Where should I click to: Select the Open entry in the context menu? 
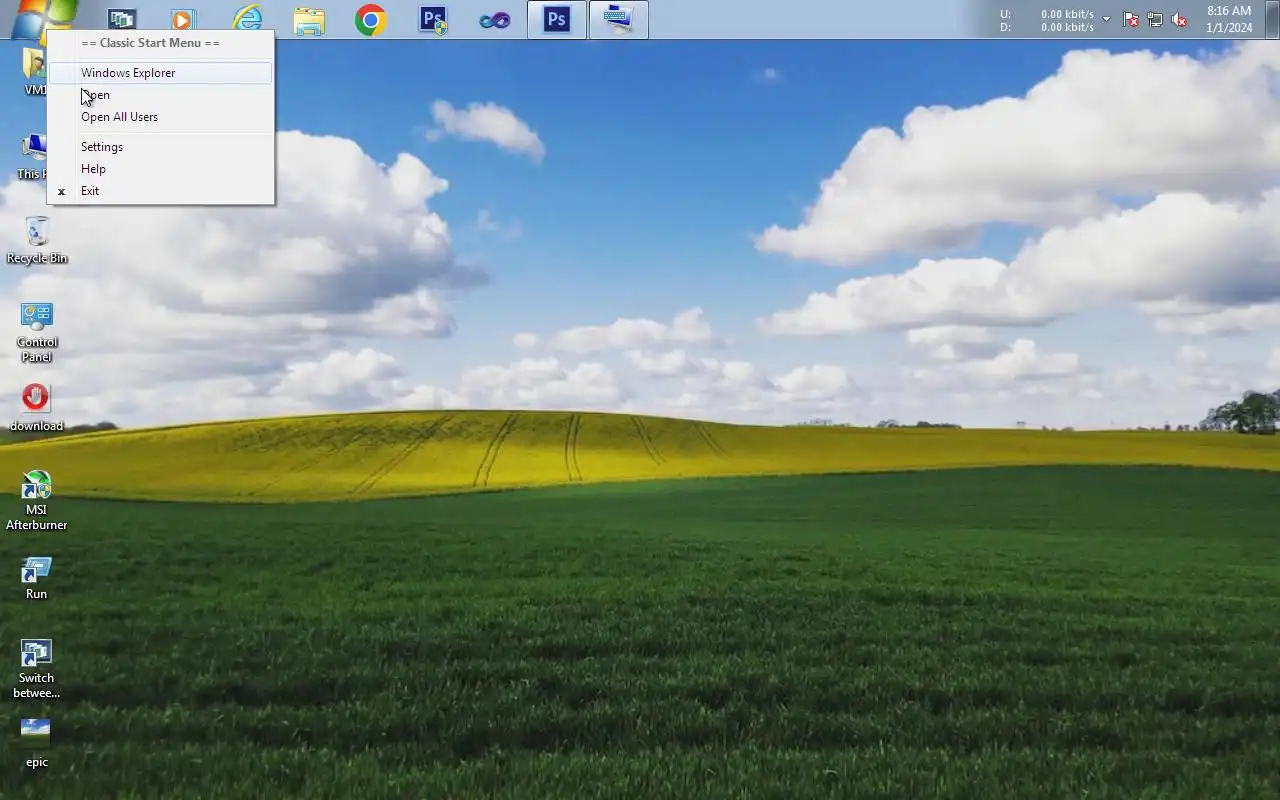[x=160, y=95]
